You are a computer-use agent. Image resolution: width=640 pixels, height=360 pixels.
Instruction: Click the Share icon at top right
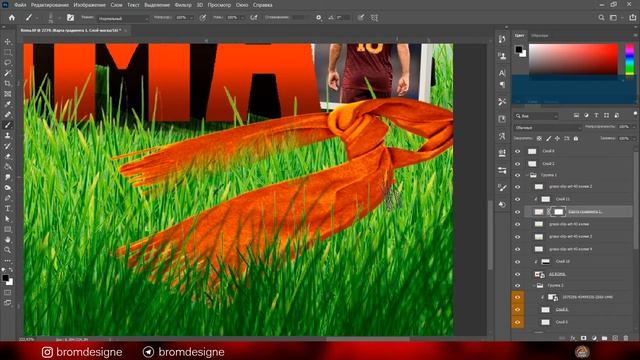(x=632, y=18)
